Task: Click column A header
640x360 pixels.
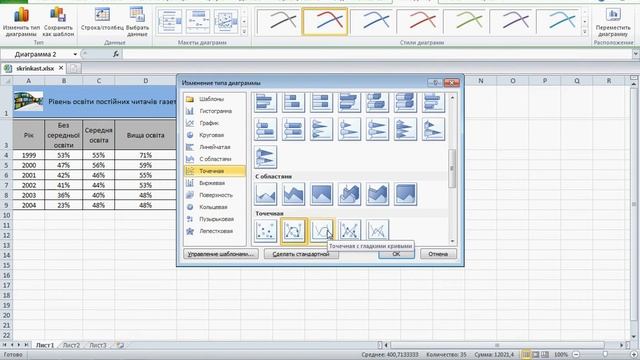Action: click(x=29, y=81)
